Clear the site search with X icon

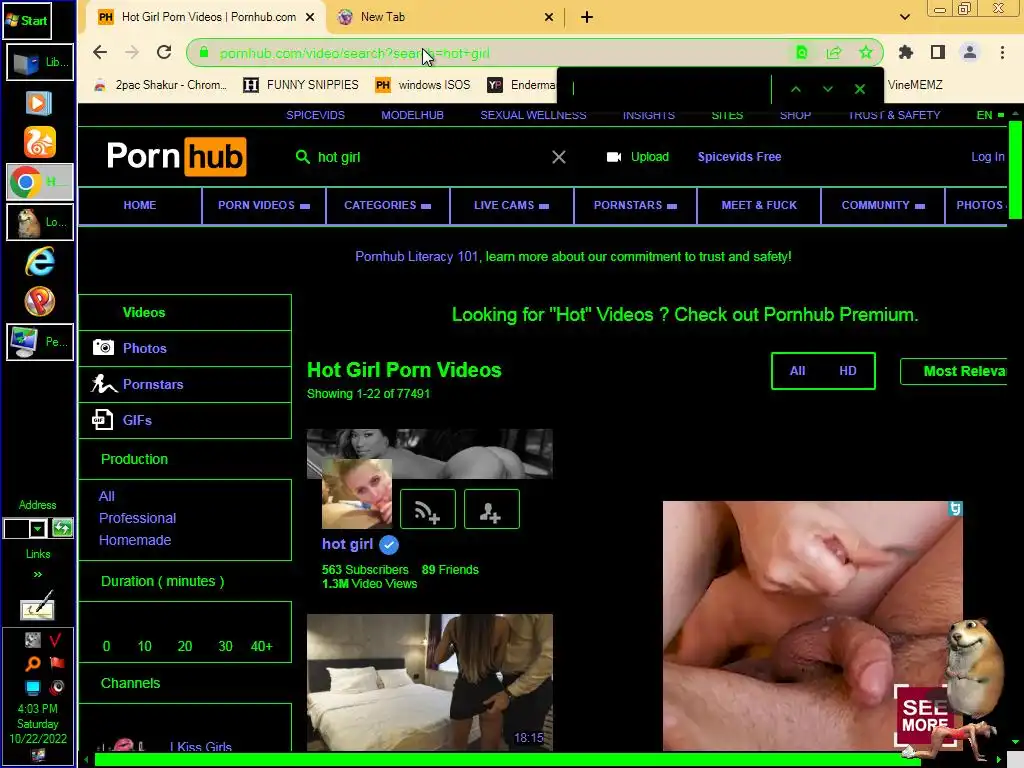click(x=558, y=157)
